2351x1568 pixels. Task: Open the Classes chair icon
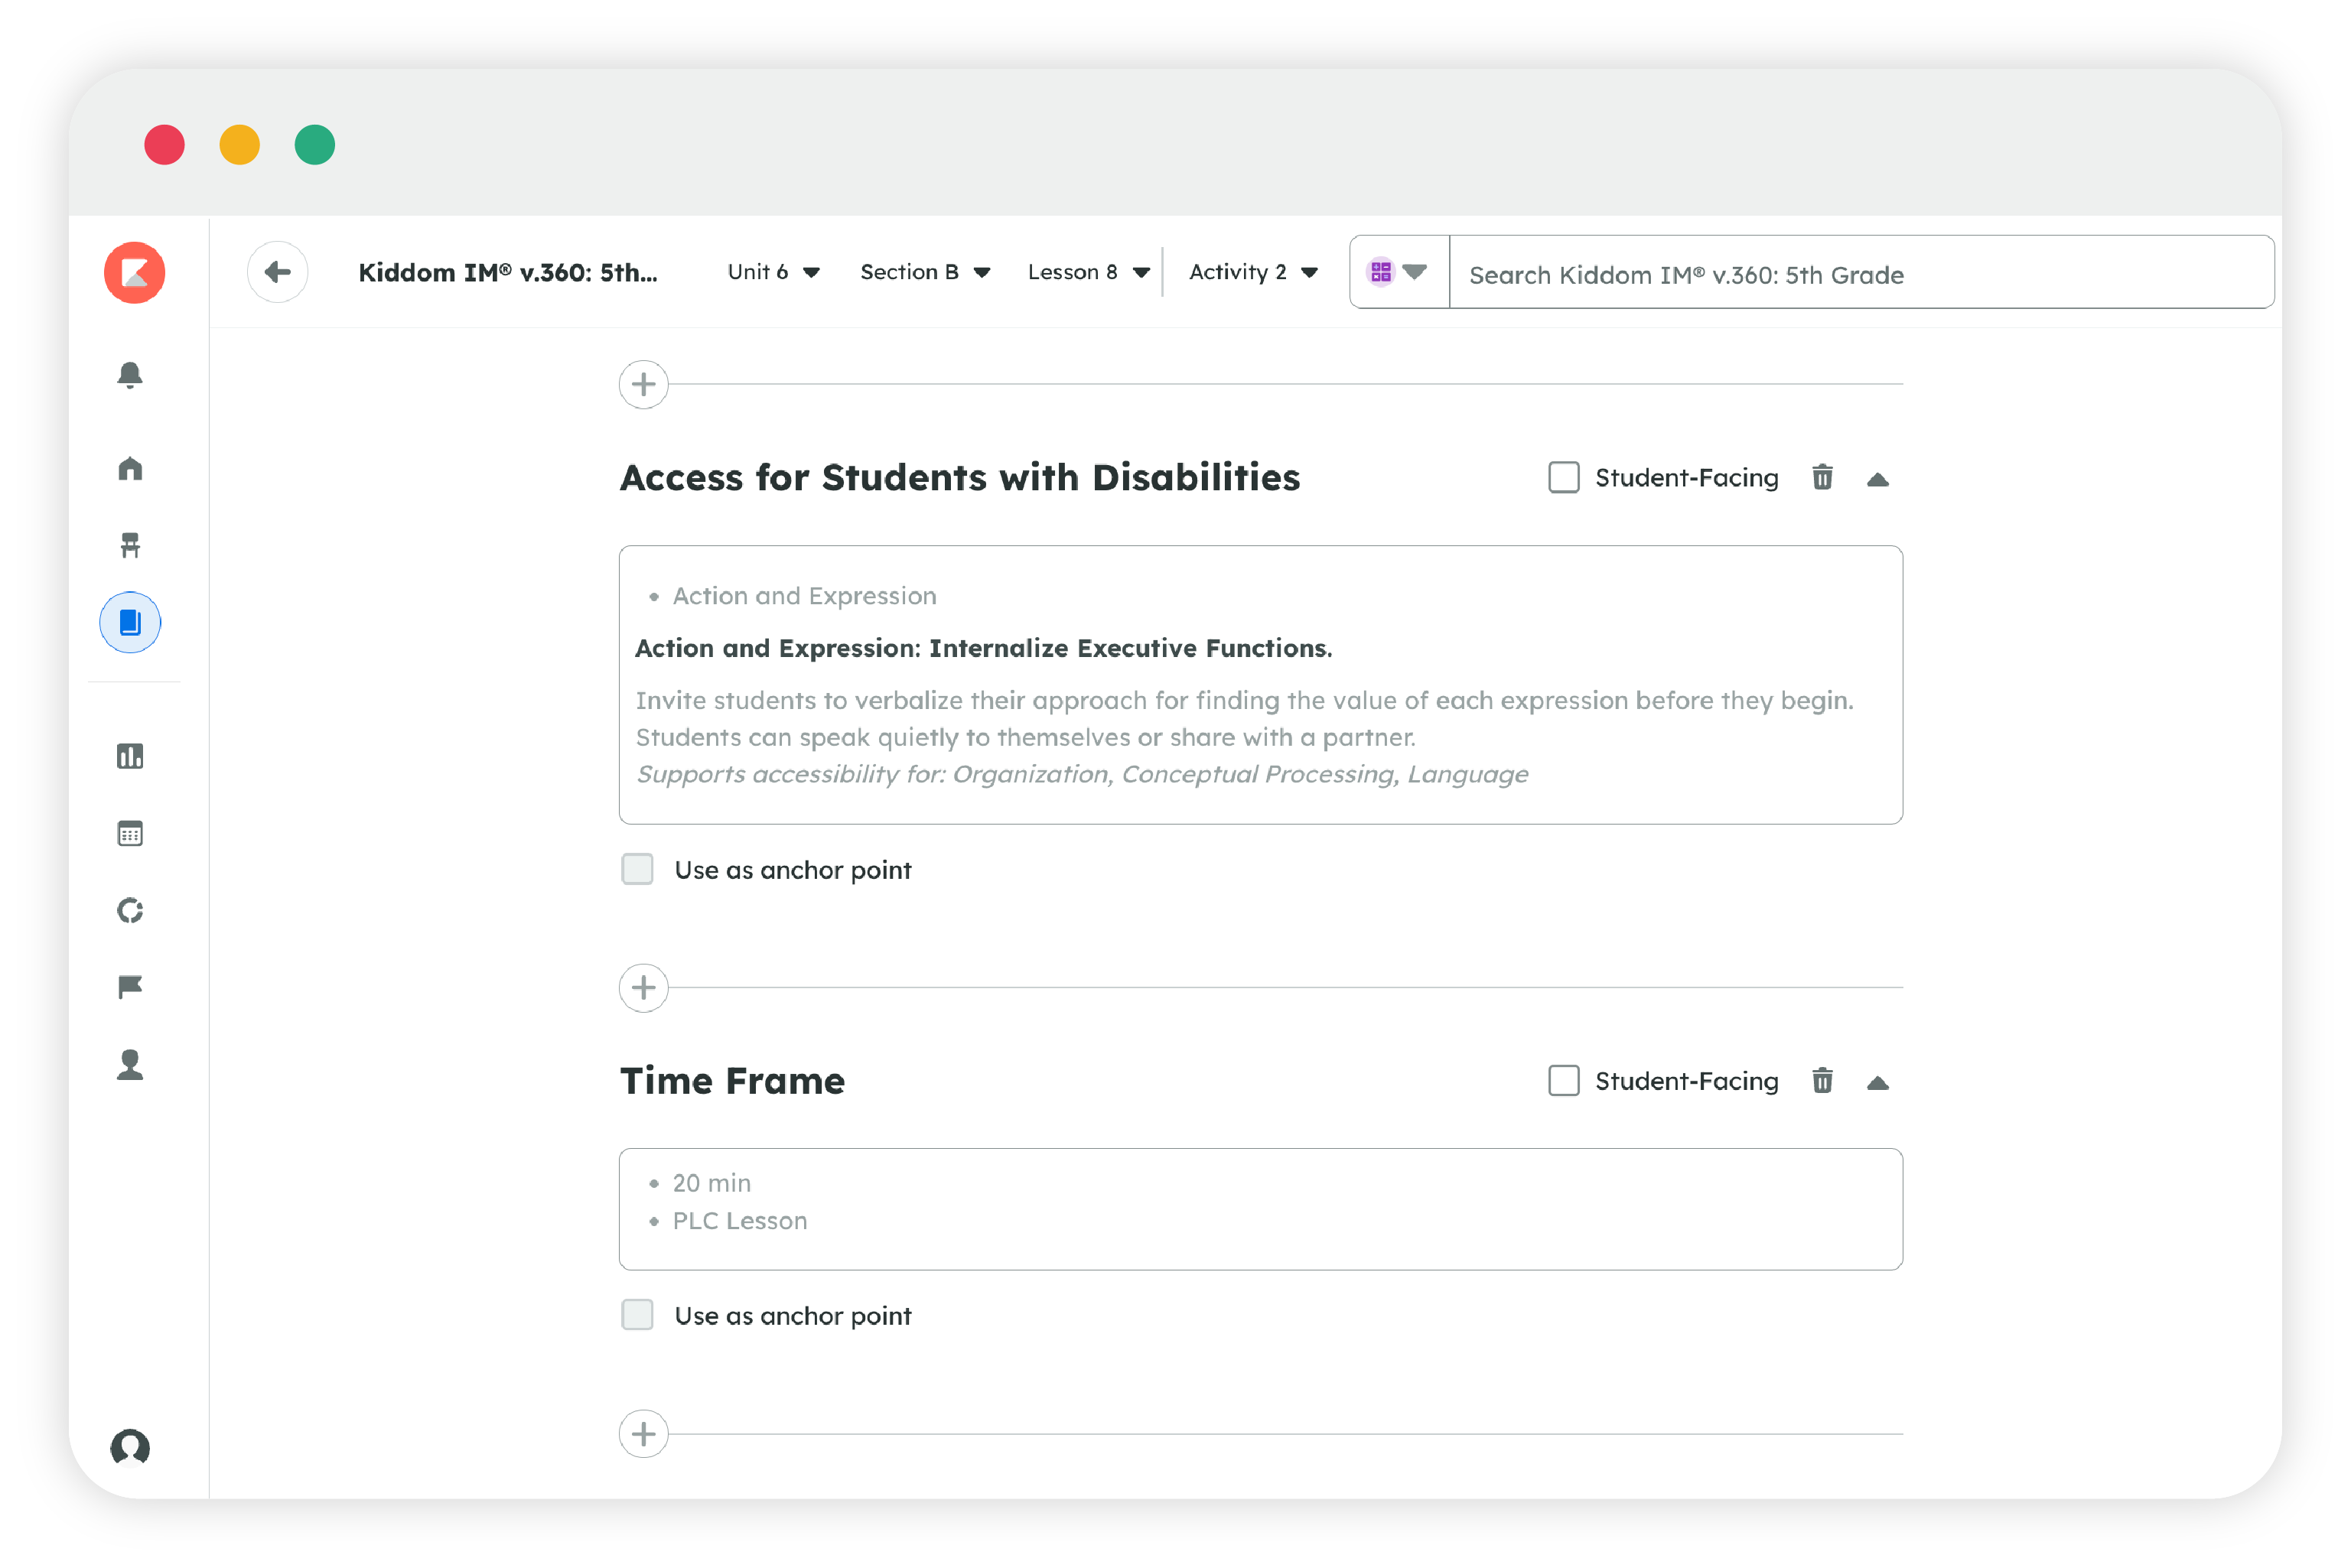tap(130, 545)
